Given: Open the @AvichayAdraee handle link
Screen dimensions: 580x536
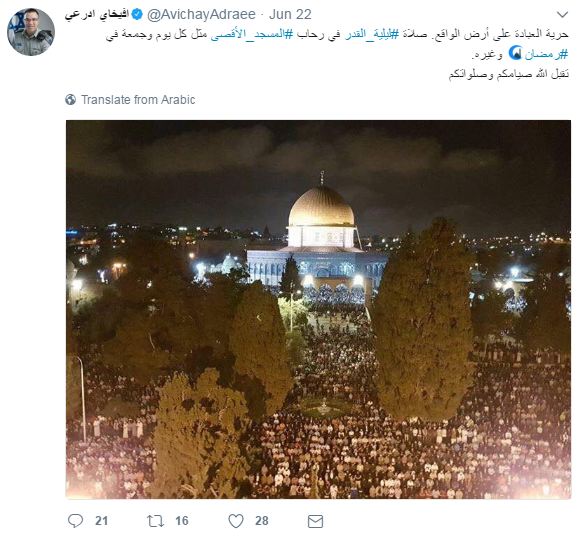Looking at the screenshot, I should coord(201,14).
